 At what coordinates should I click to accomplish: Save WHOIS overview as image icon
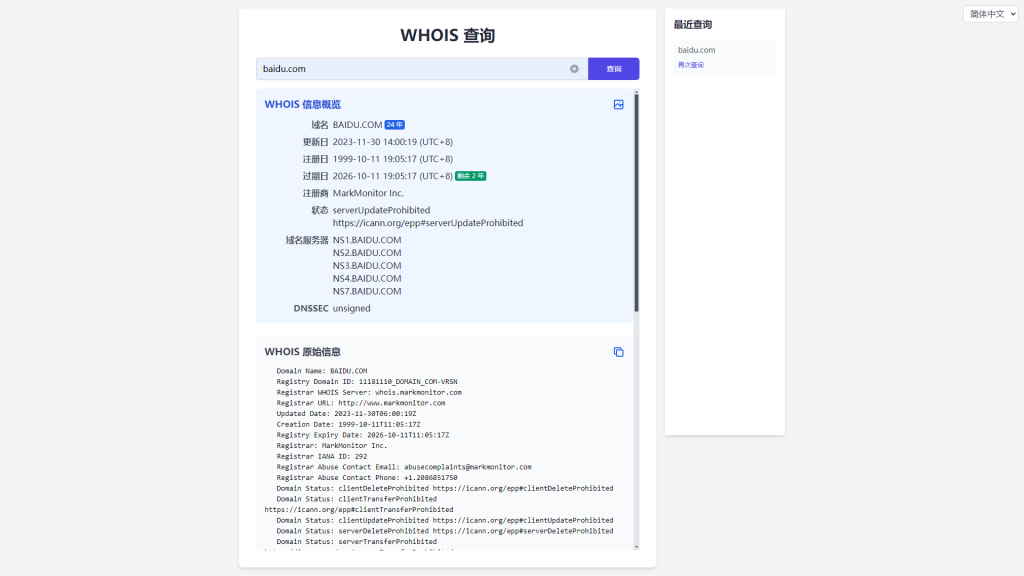click(618, 104)
